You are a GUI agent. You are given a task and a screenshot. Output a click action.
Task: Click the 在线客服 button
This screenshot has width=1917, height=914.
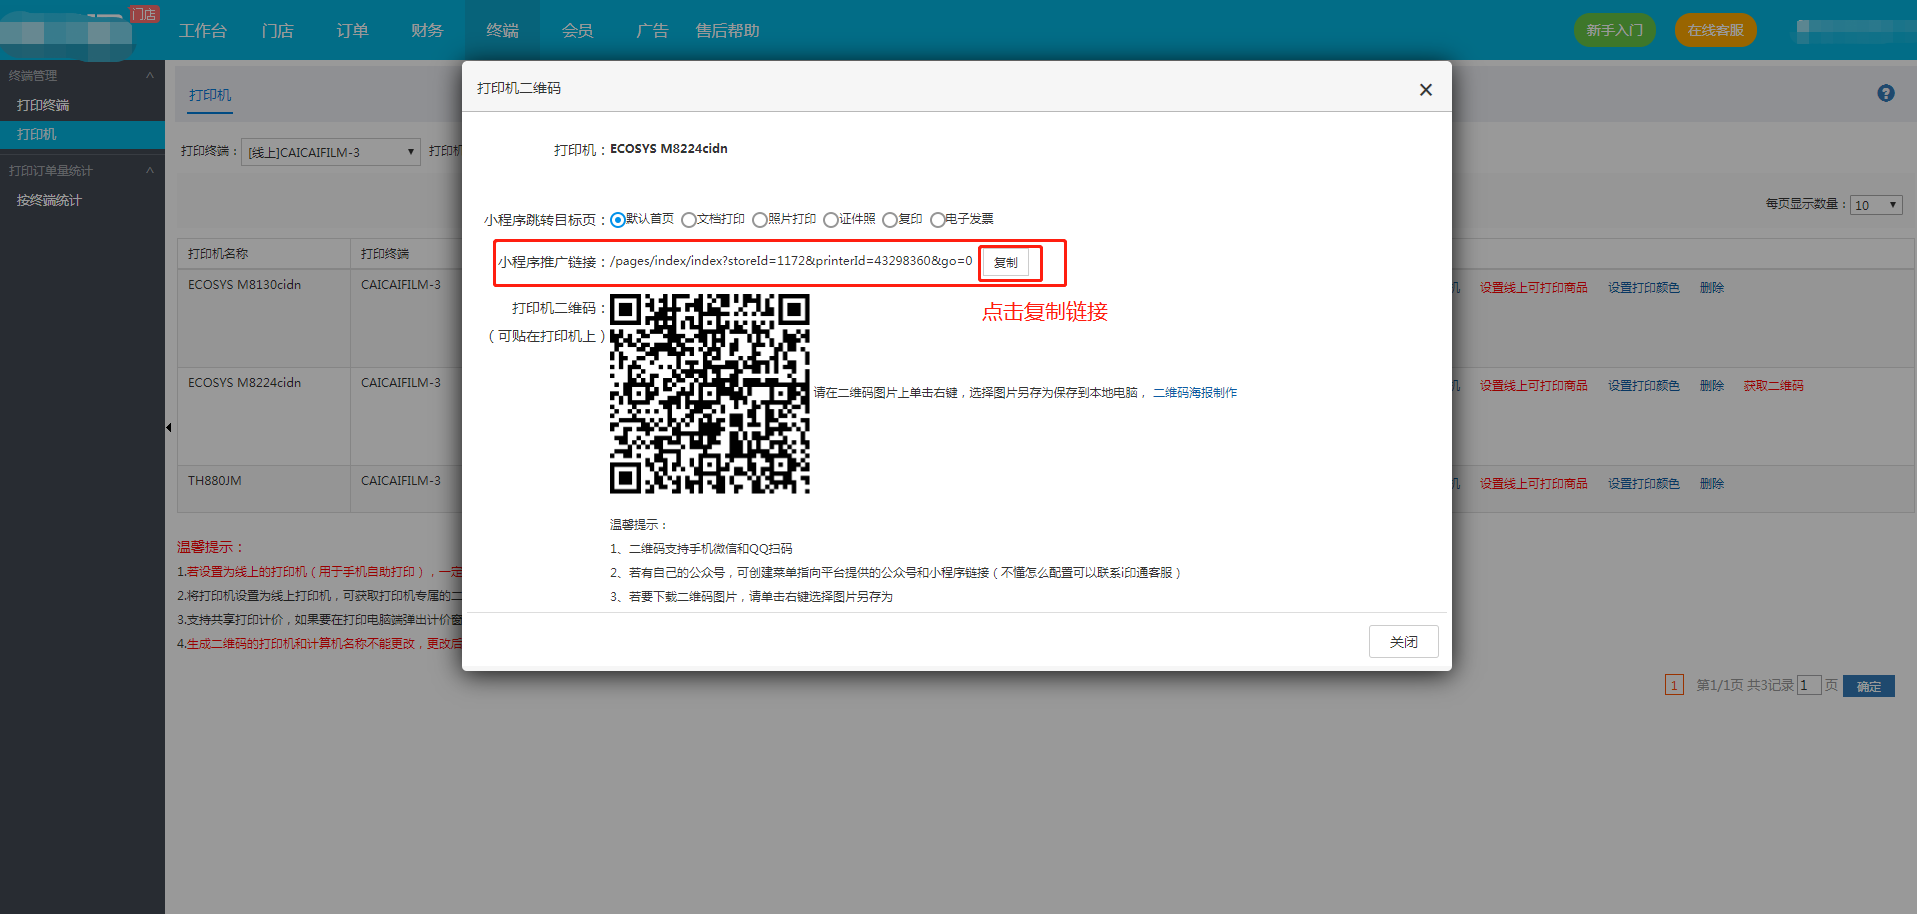click(1715, 30)
